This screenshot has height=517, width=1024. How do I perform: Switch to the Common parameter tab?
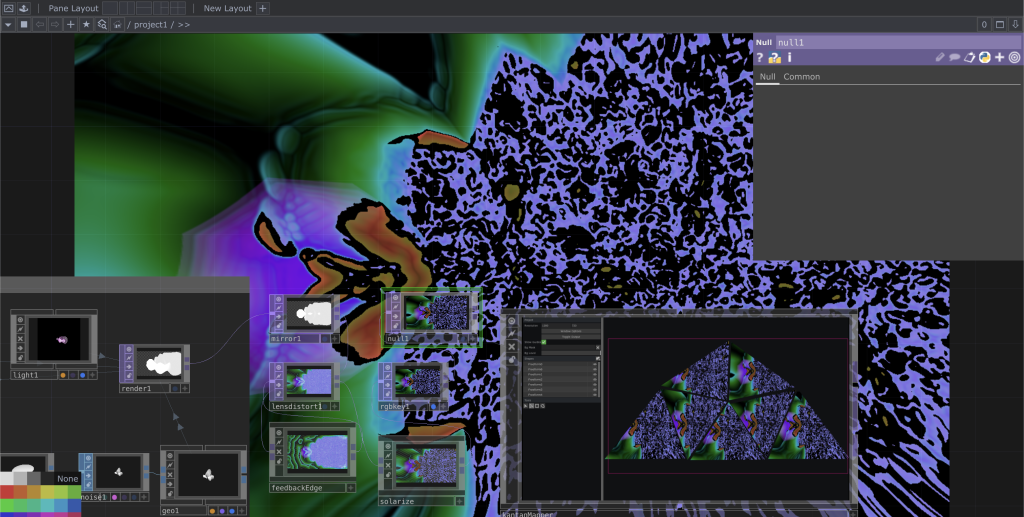coord(801,77)
